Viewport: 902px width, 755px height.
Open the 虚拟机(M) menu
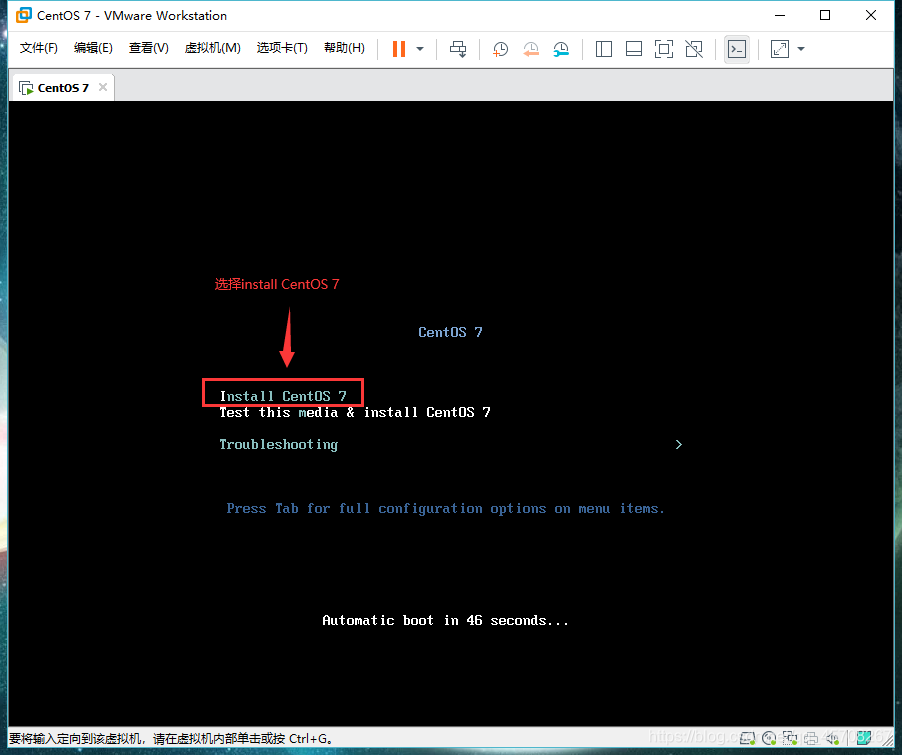pyautogui.click(x=212, y=48)
